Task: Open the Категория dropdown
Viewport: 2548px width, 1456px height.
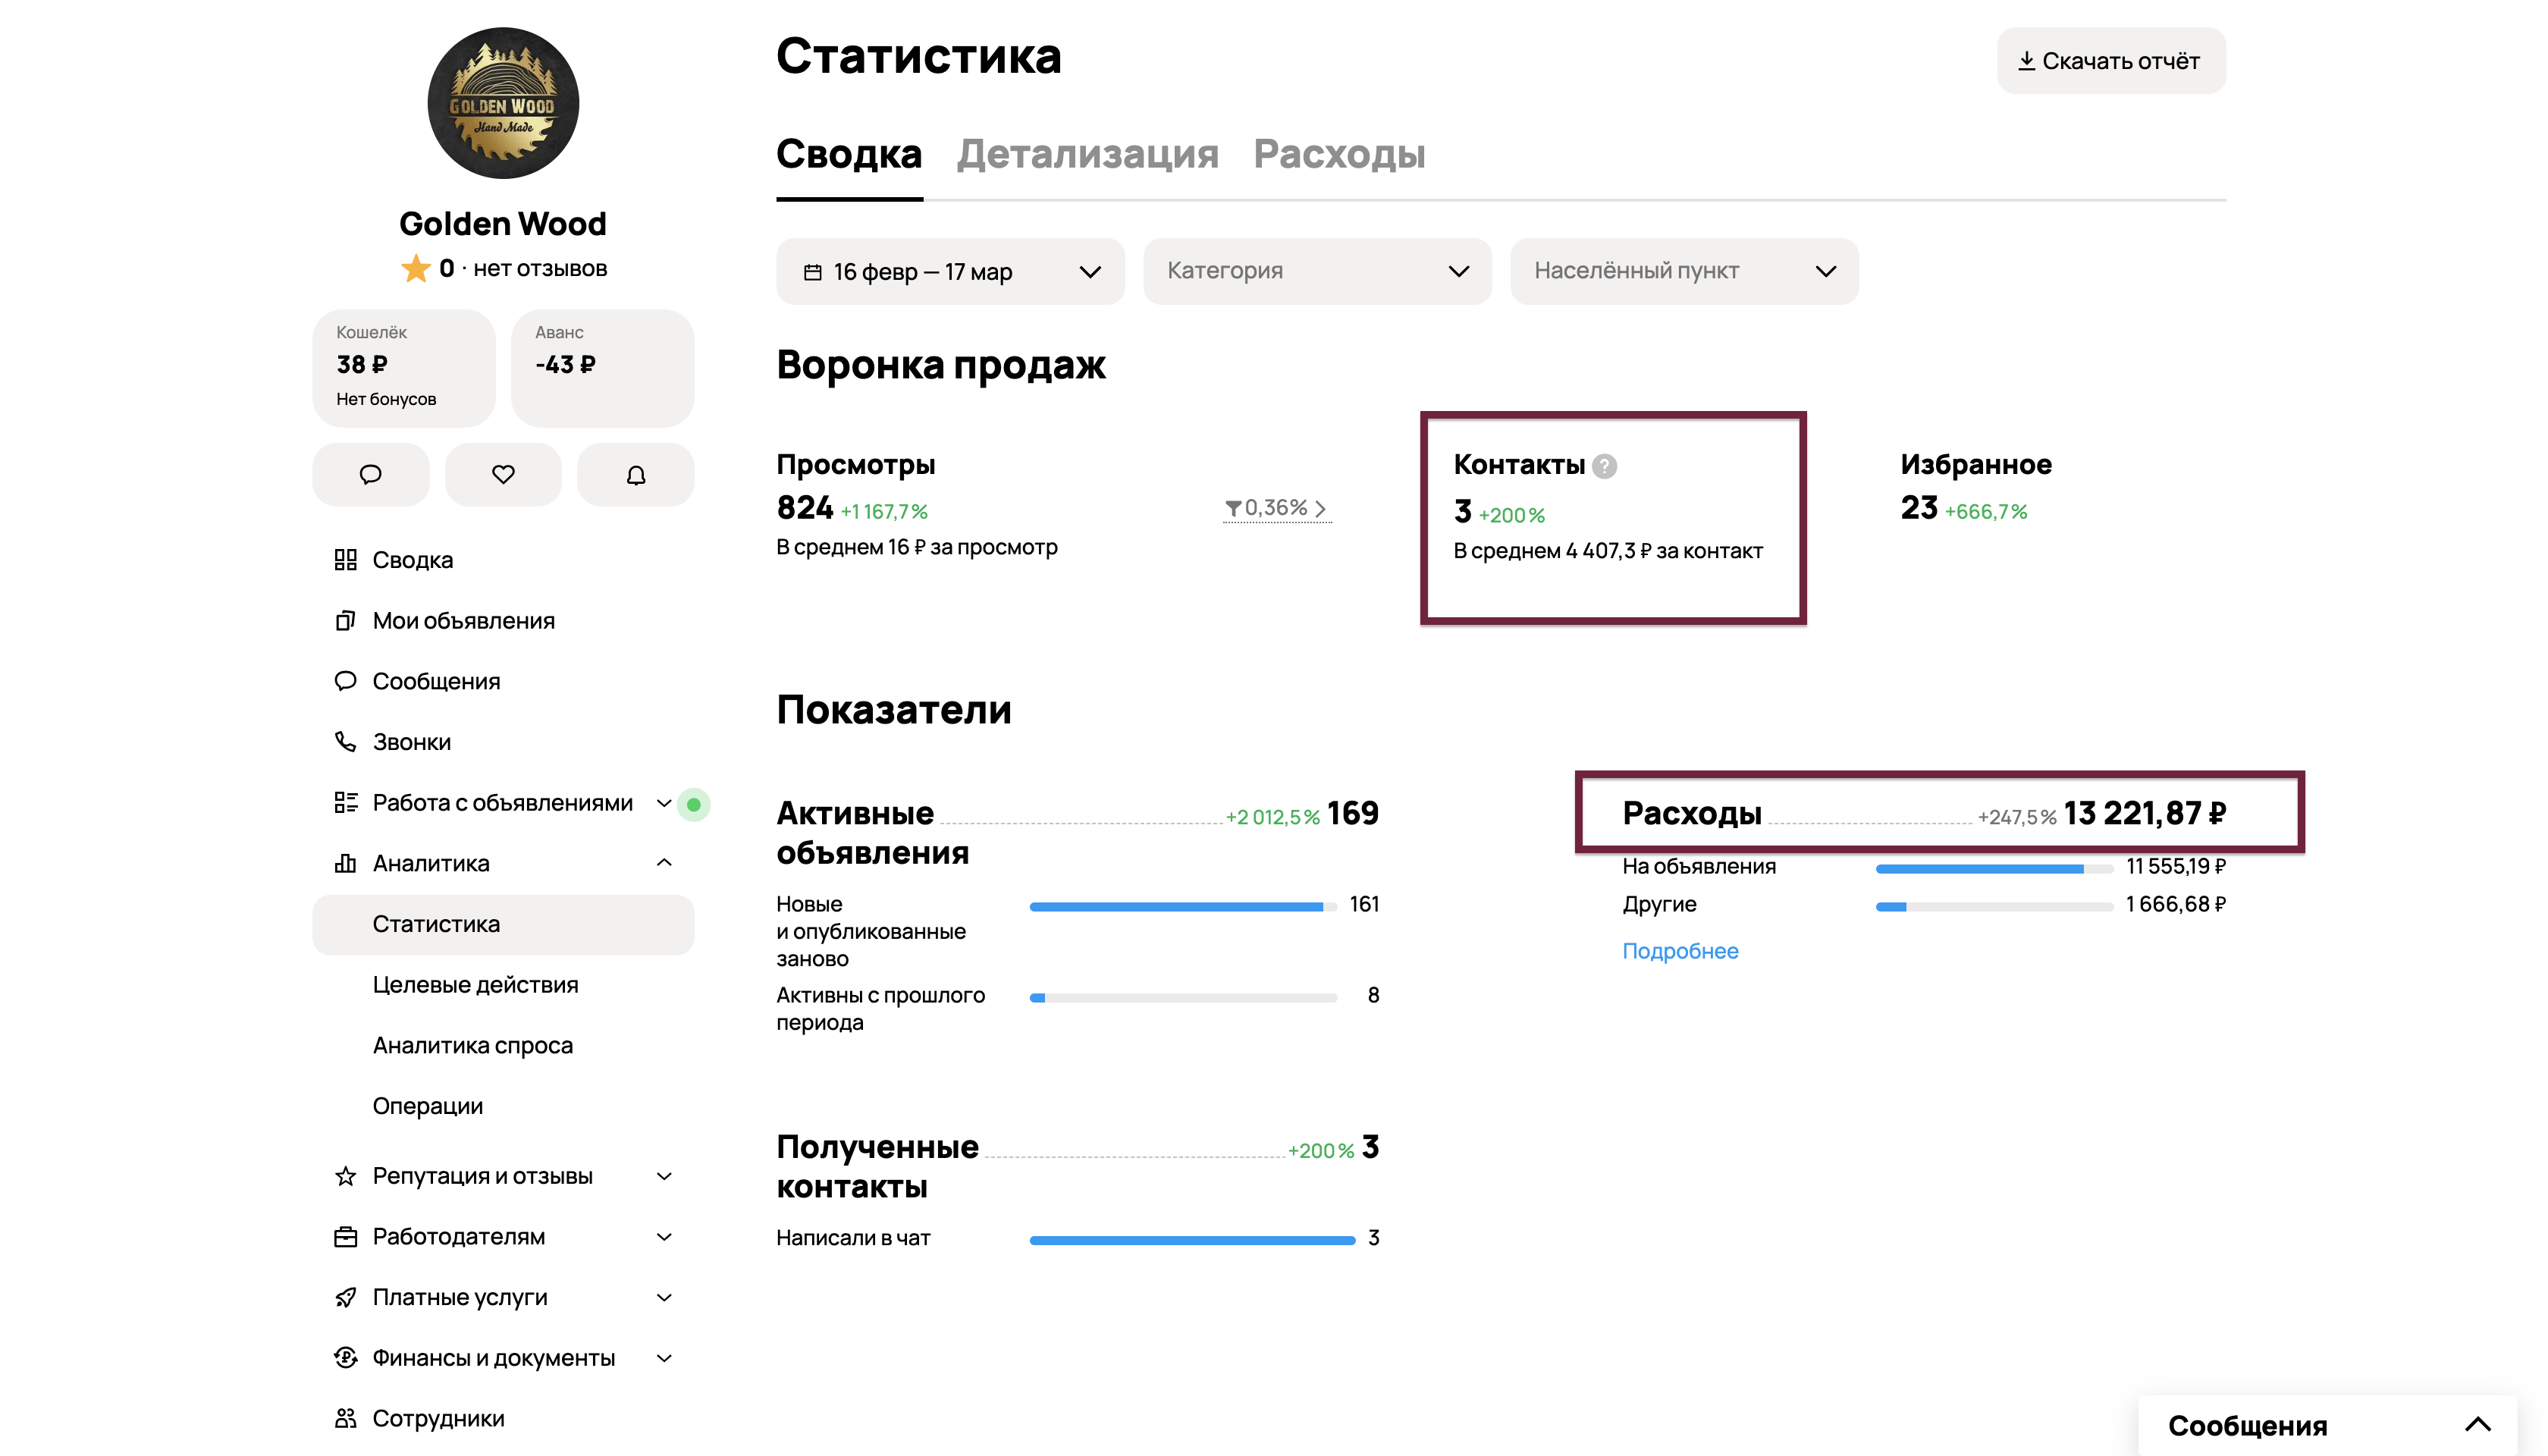Action: tap(1317, 271)
